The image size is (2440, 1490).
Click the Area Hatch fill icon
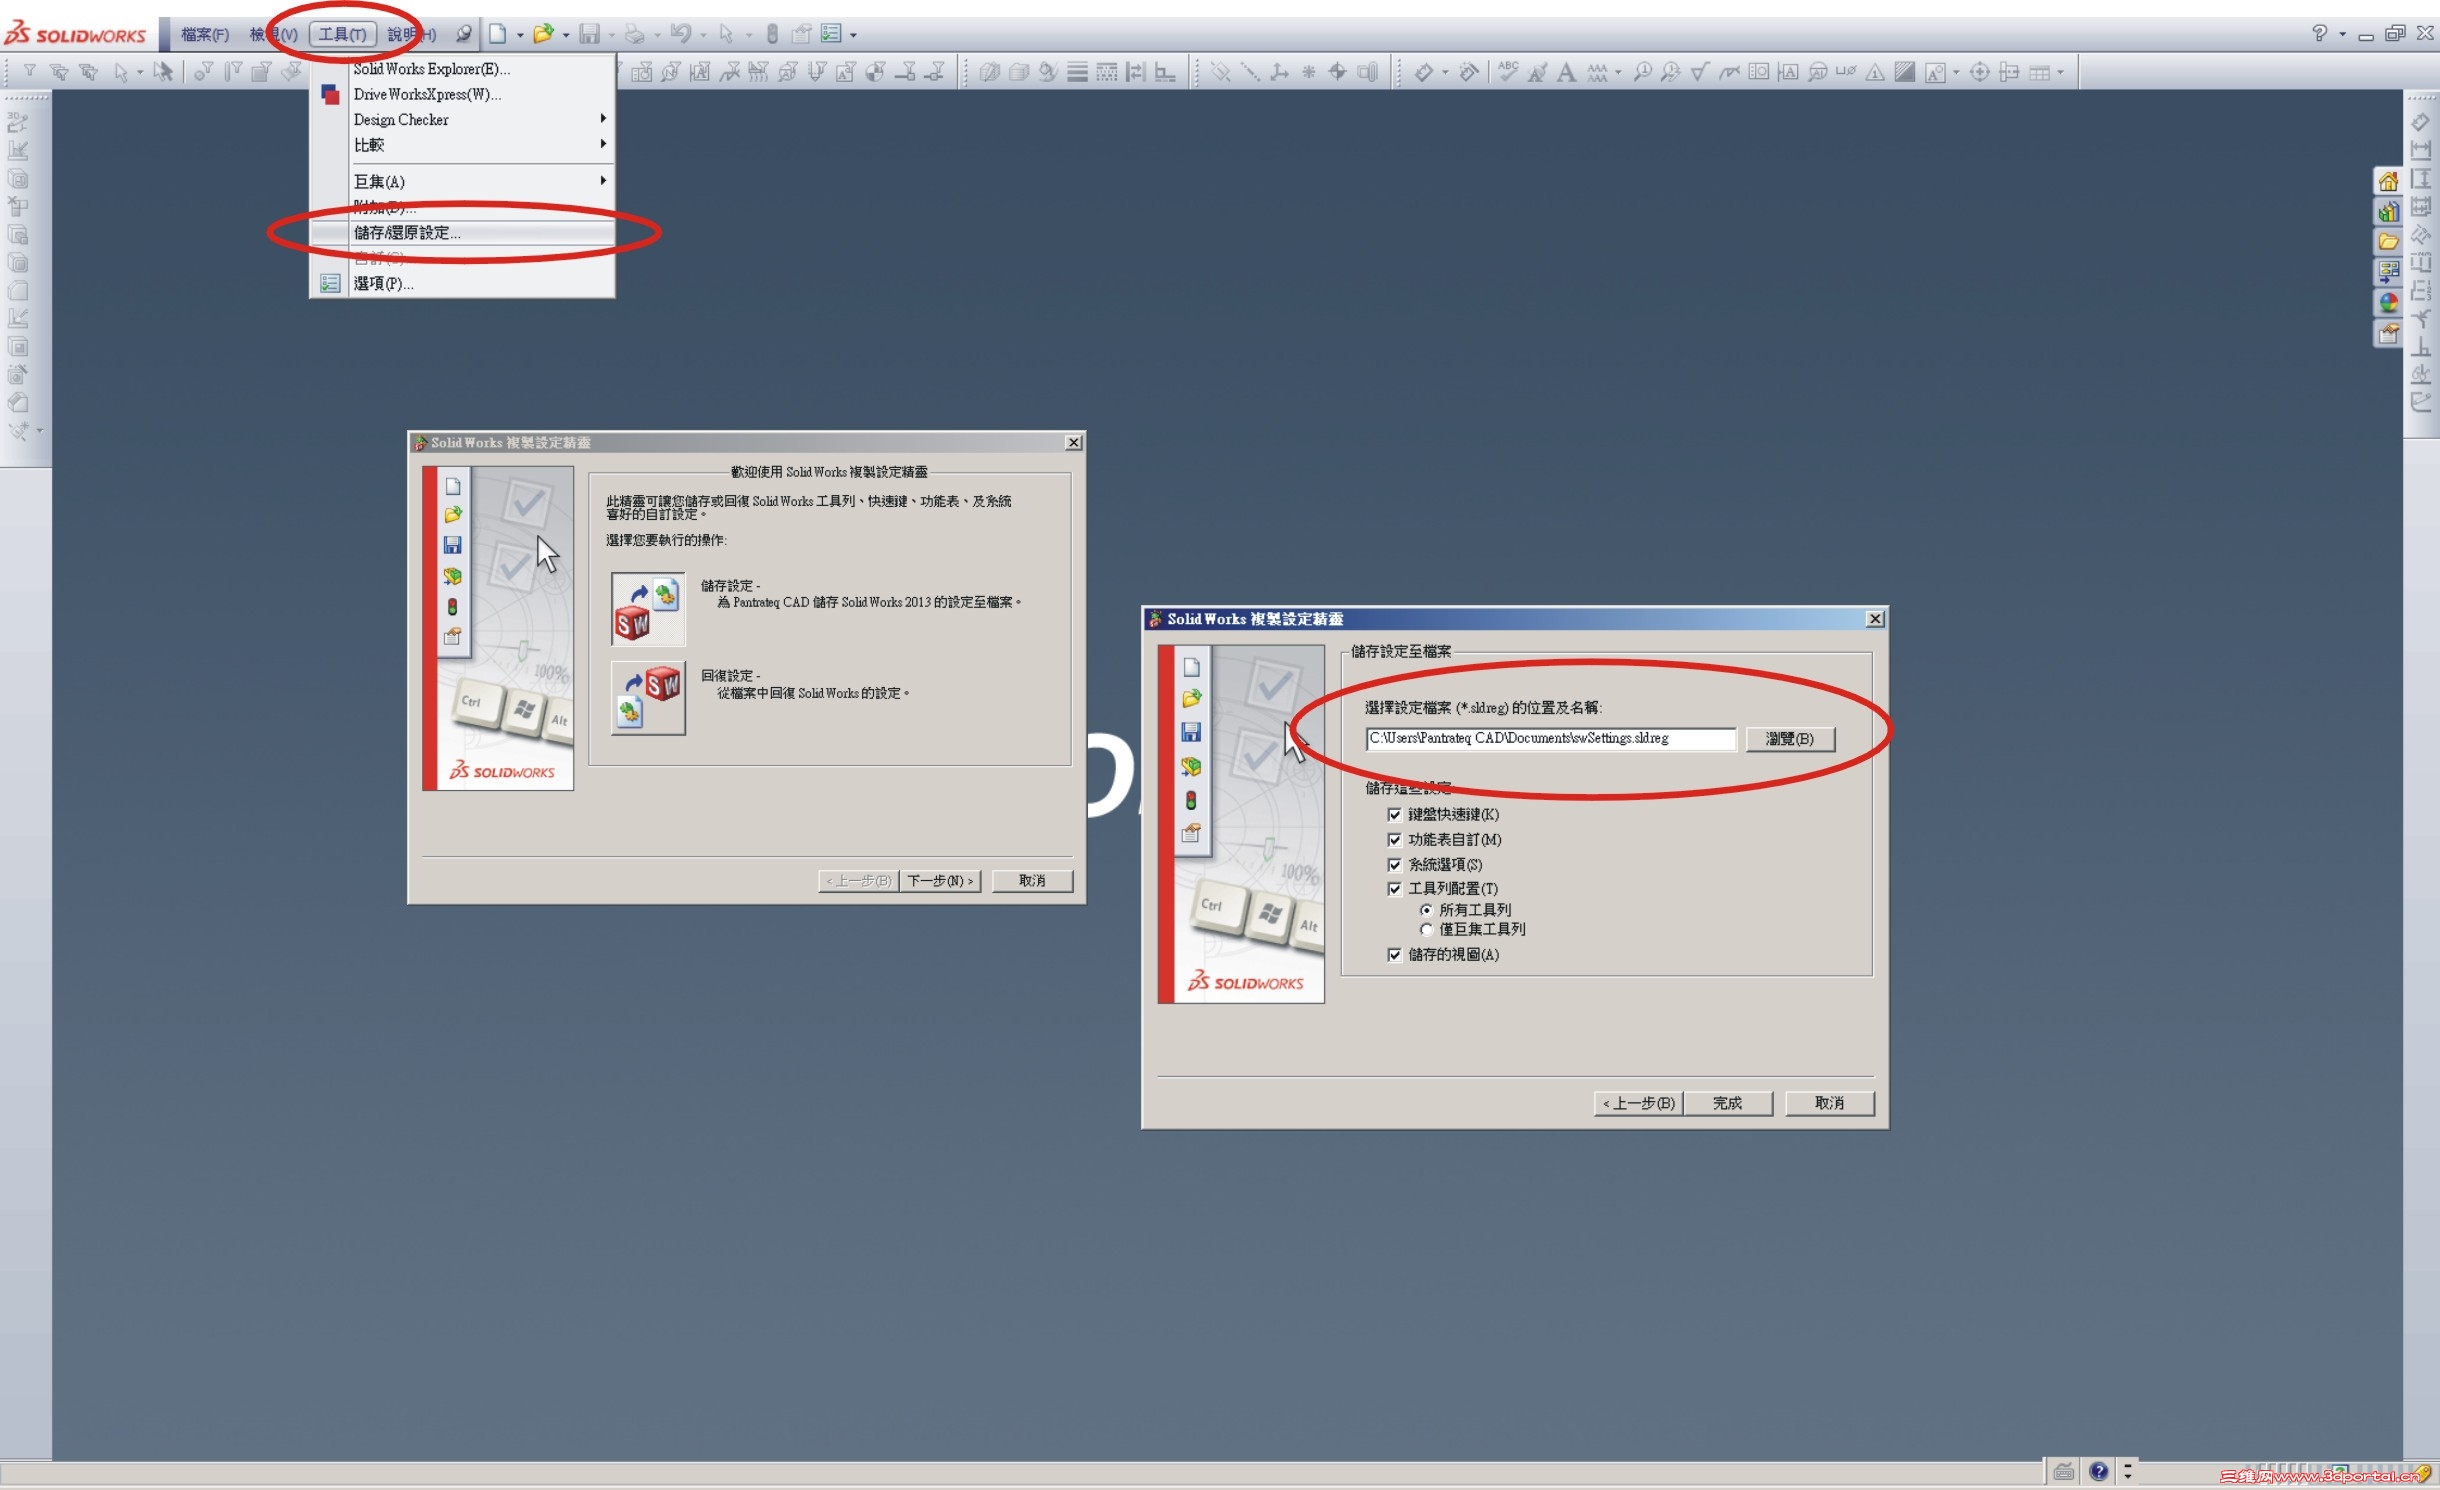pyautogui.click(x=1905, y=72)
